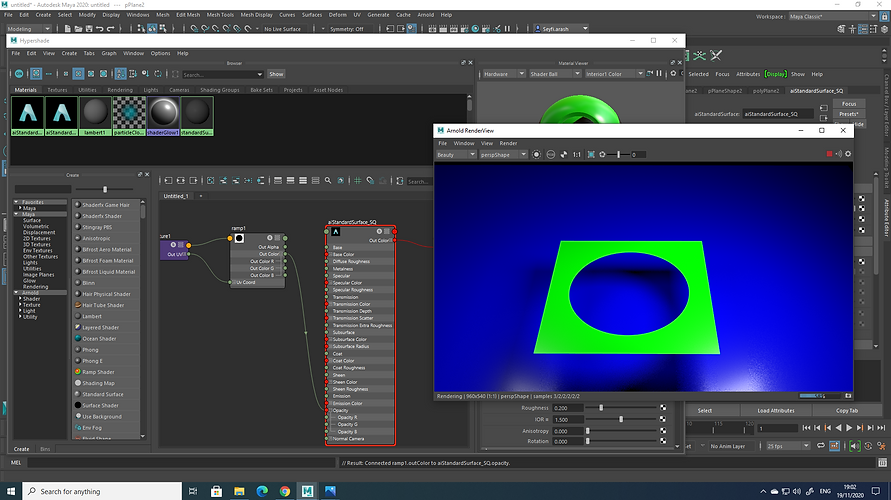
Task: Click the Microsoft Edge taskbar icon
Action: (x=262, y=491)
